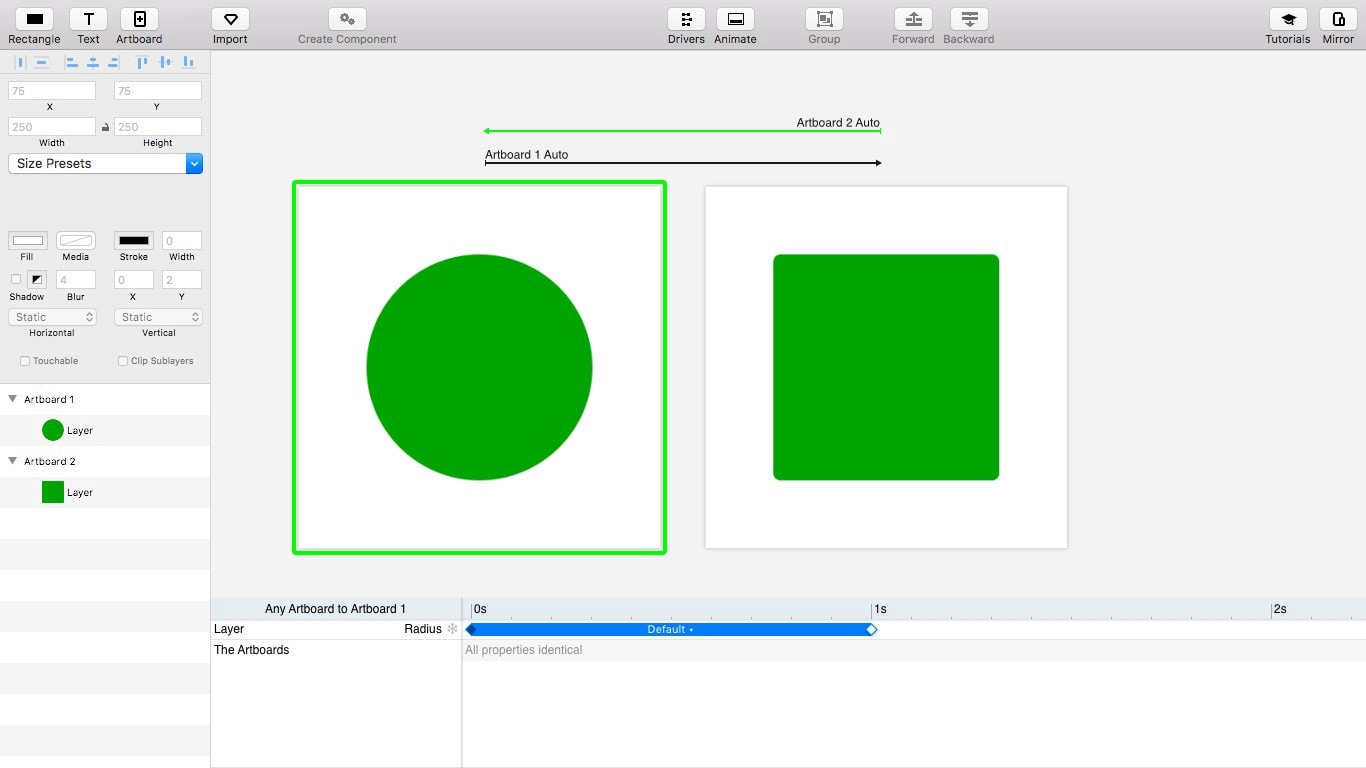Open the Size Presets dropdown
Screen dimensions: 1366x768
tap(105, 163)
